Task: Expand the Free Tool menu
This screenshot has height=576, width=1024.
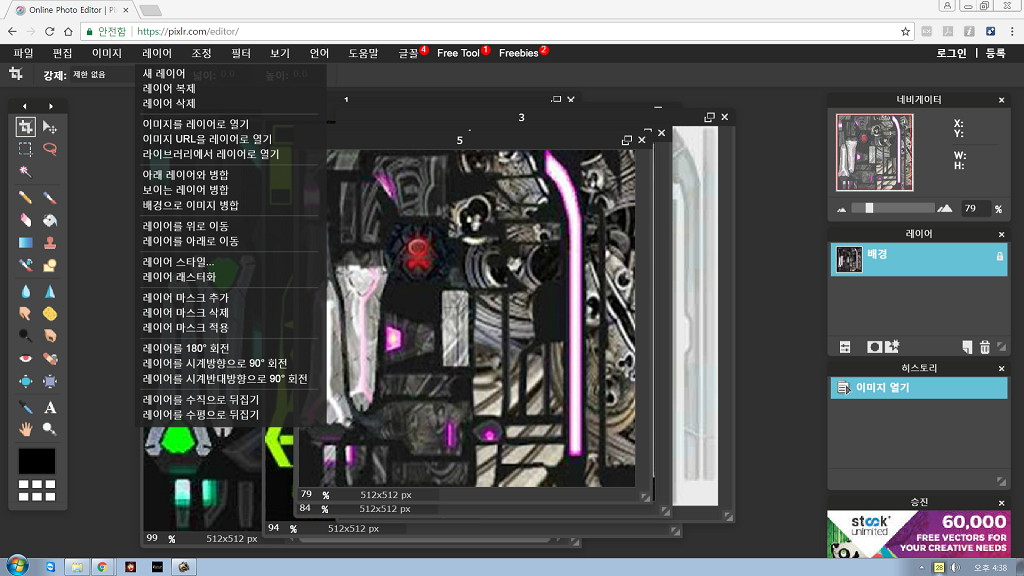Action: (x=458, y=53)
